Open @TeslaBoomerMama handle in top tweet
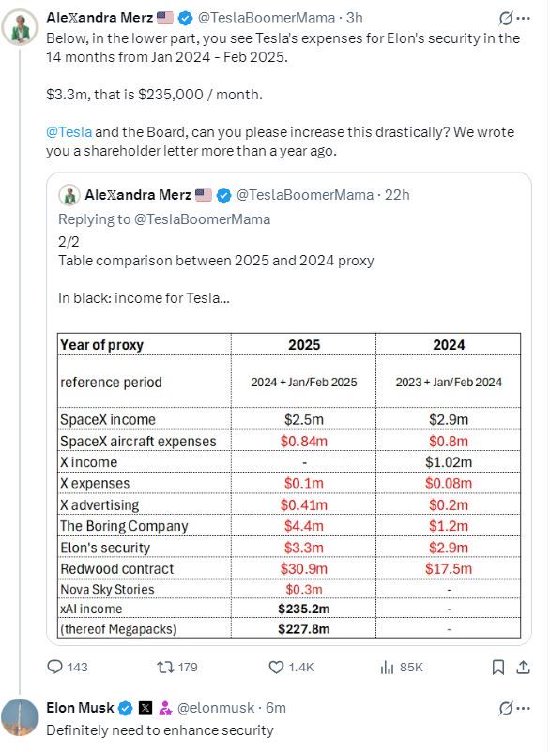Image resolution: width=550 pixels, height=752 pixels. click(266, 18)
